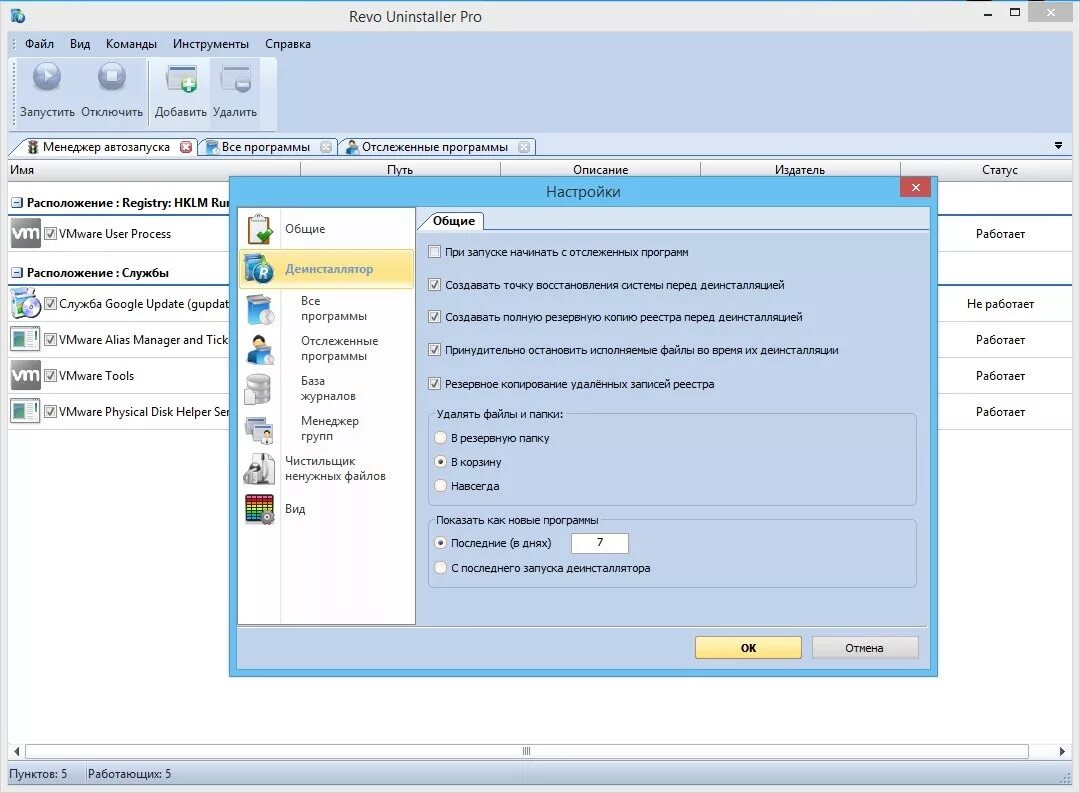Click Revo Uninstaller app icon in title bar

17,14
